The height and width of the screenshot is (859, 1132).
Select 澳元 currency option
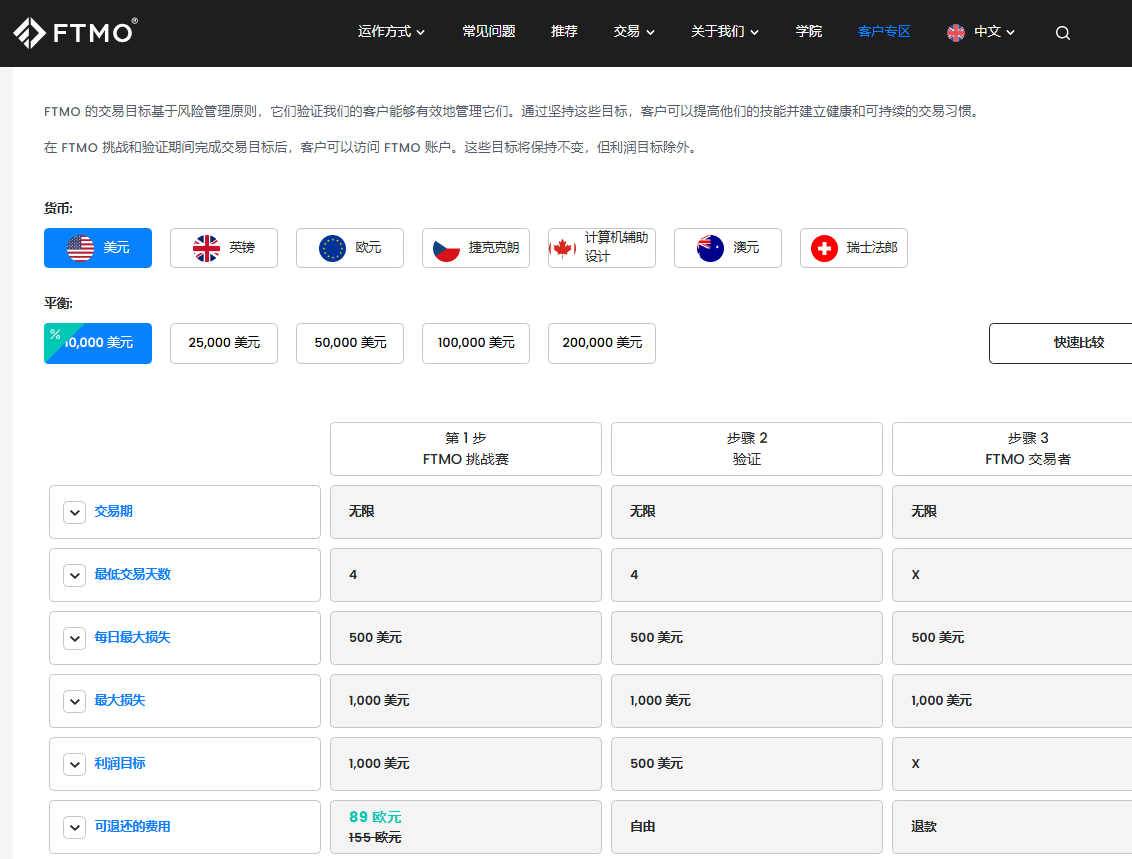[728, 248]
